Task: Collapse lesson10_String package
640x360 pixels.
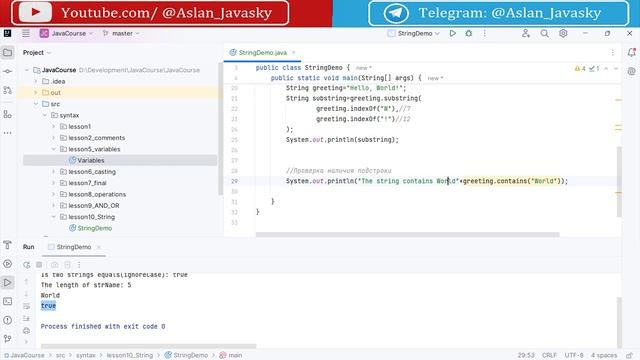Action: [x=54, y=217]
